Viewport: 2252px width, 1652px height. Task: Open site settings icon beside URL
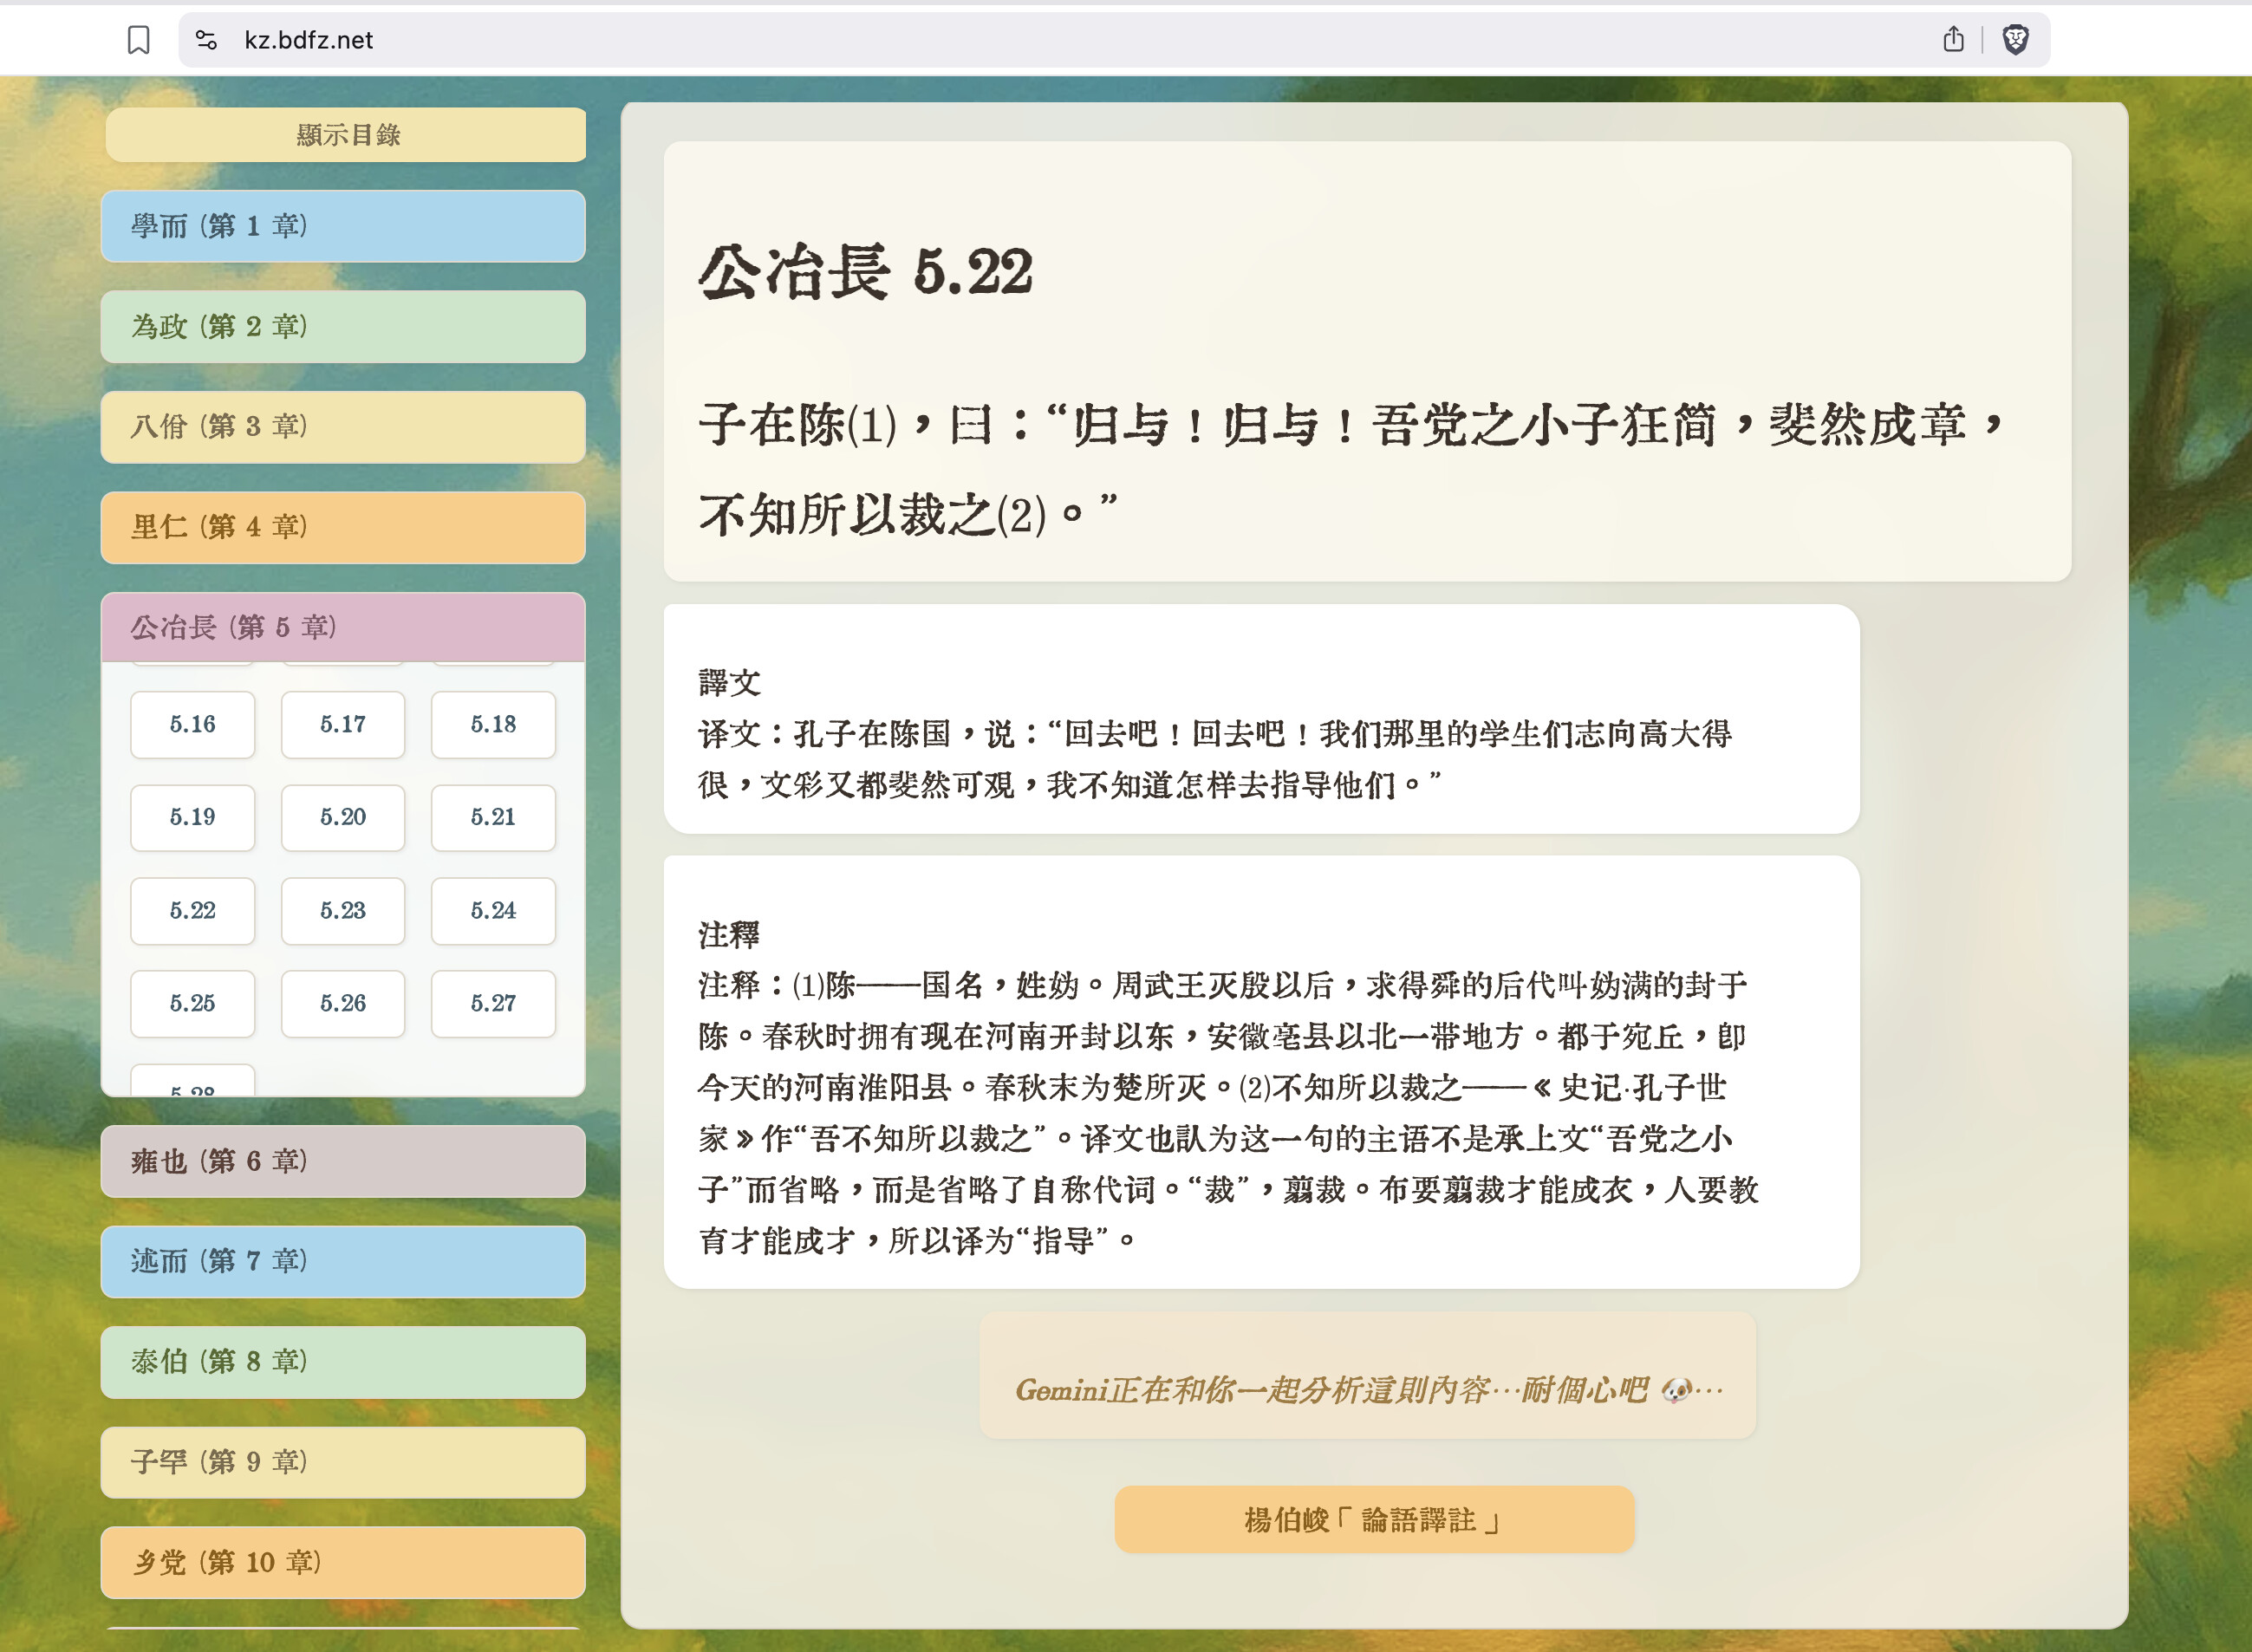(206, 40)
